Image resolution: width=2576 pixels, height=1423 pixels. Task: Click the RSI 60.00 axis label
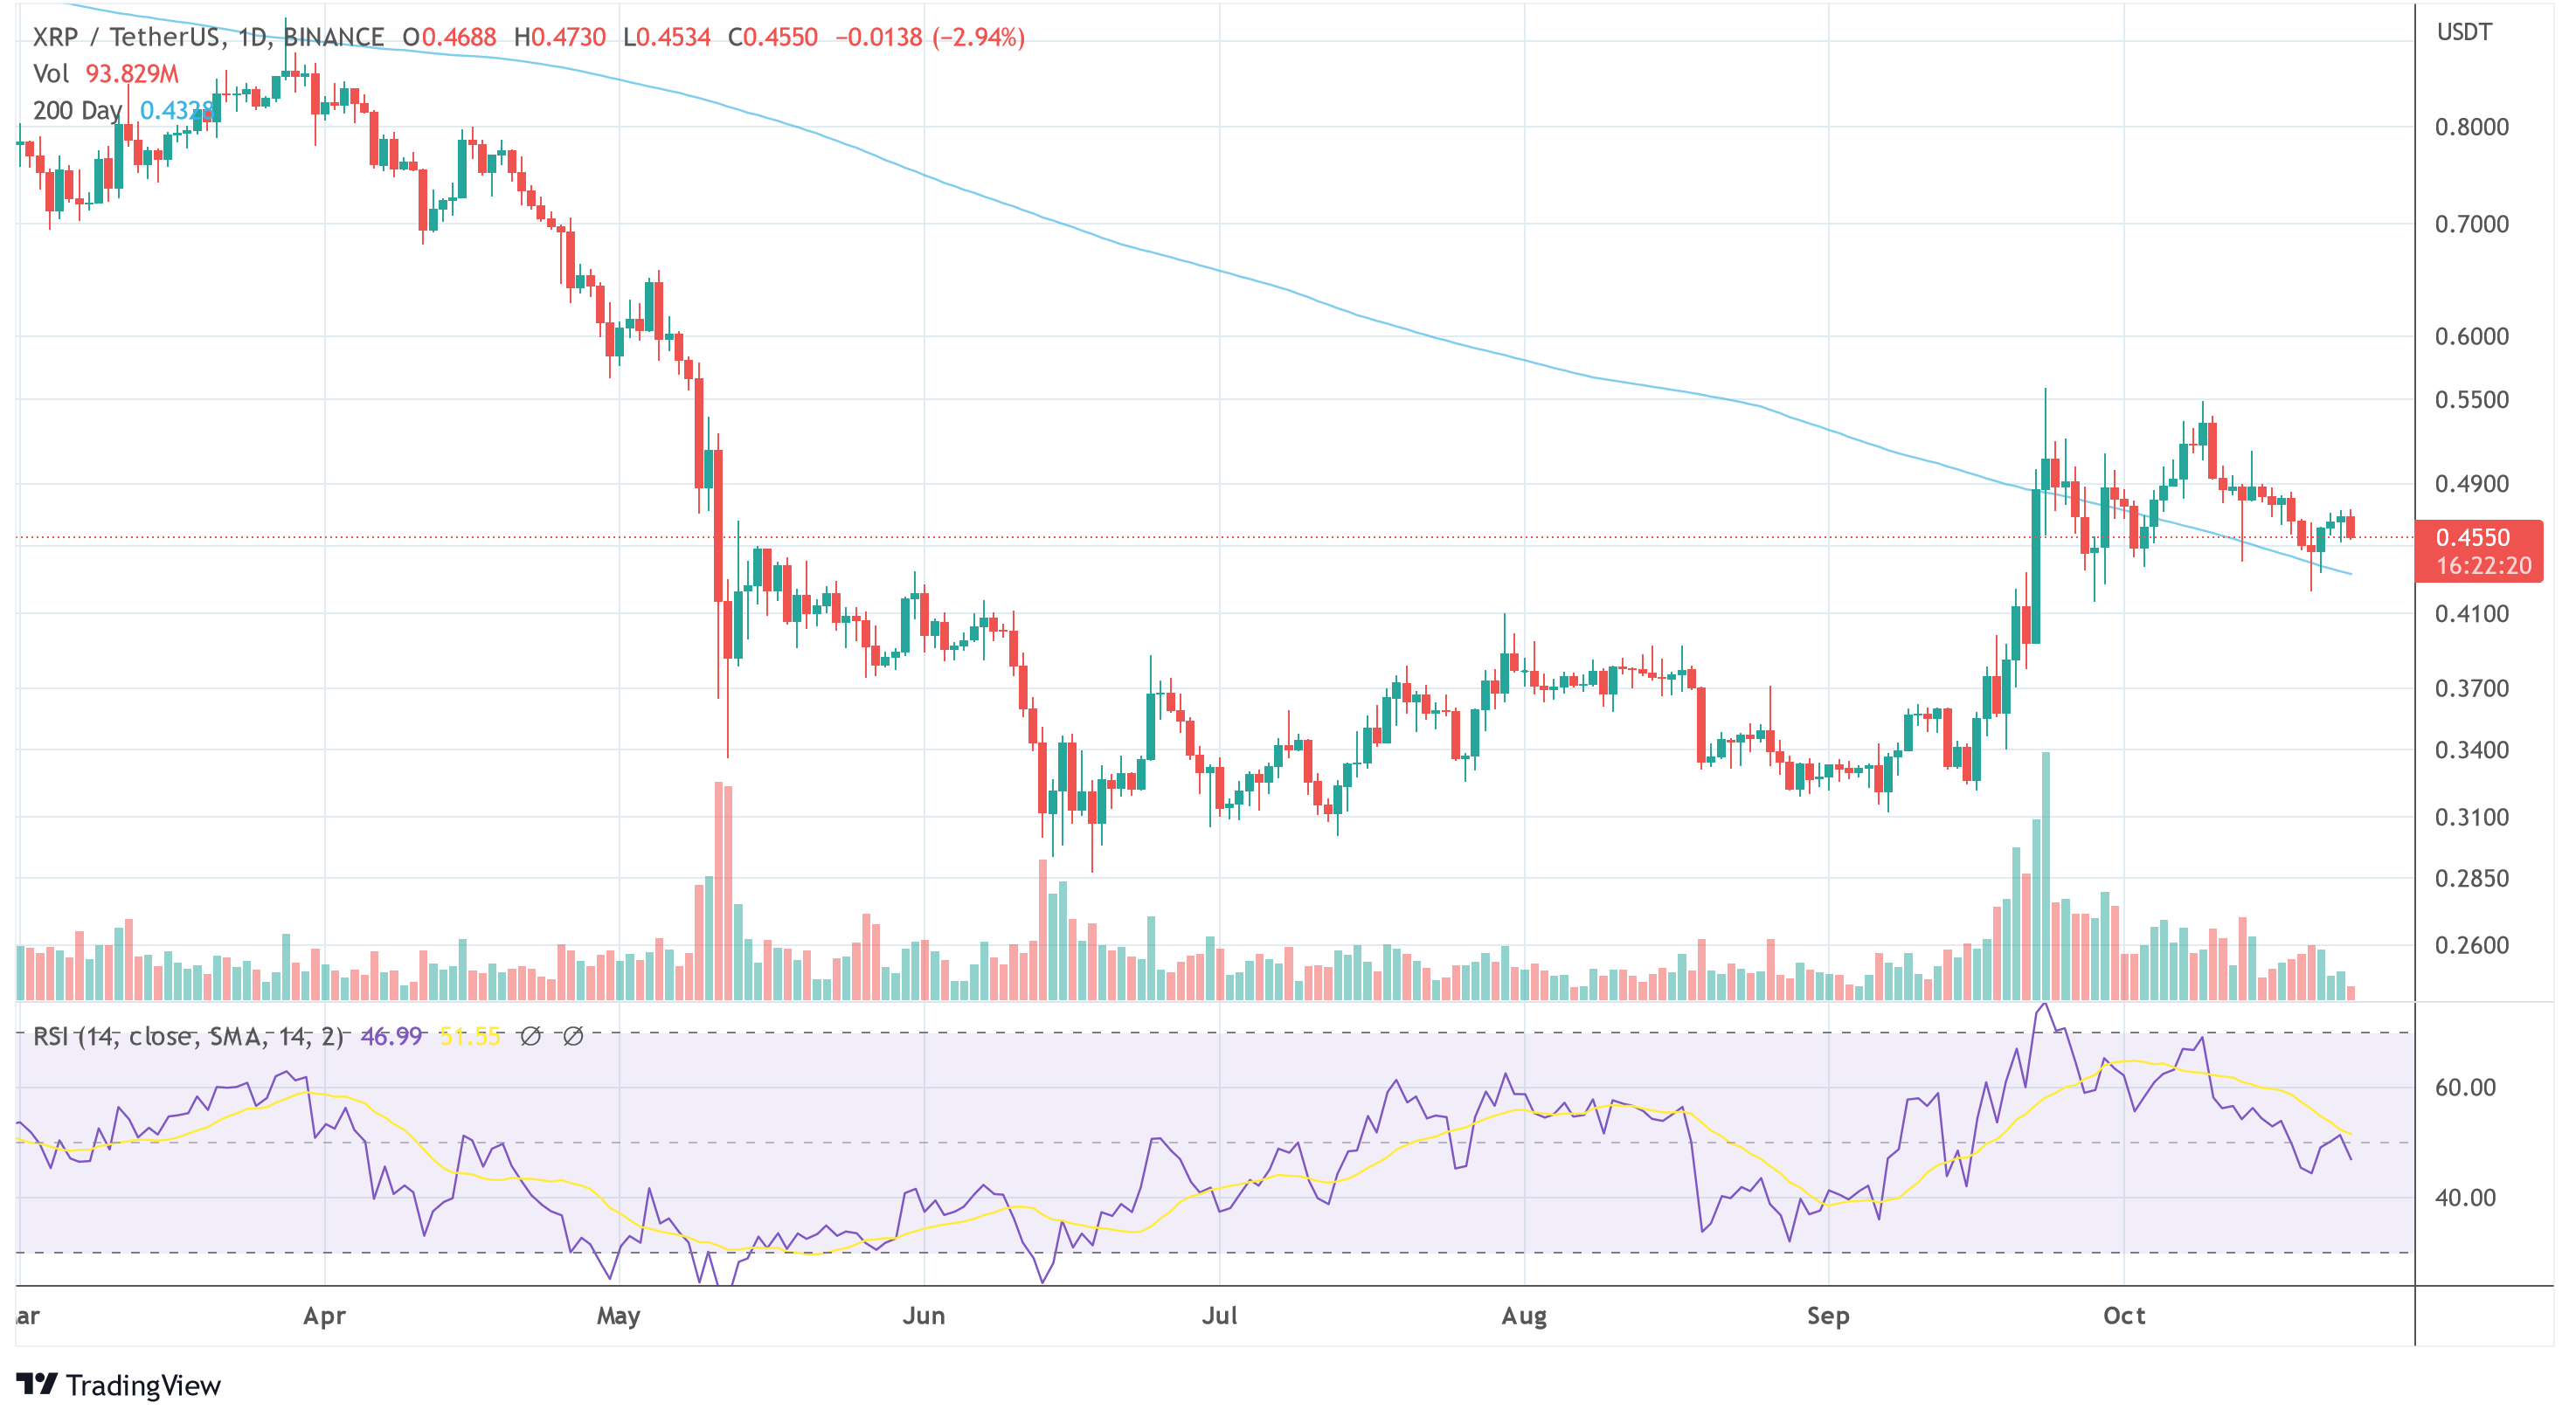pyautogui.click(x=2465, y=1088)
